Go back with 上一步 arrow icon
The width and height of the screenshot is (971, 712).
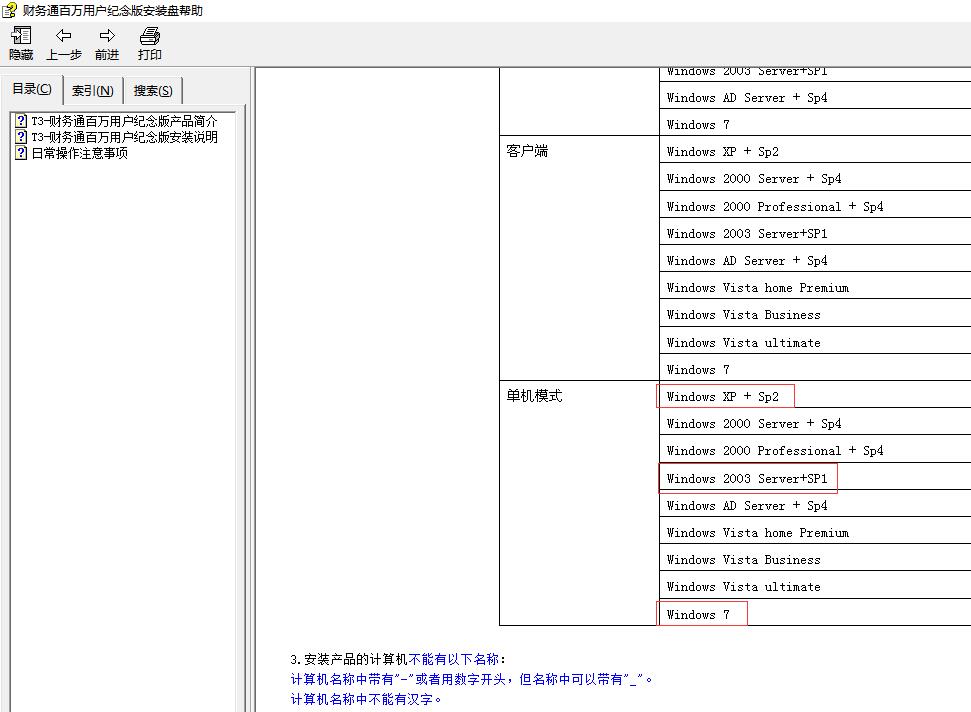63,35
